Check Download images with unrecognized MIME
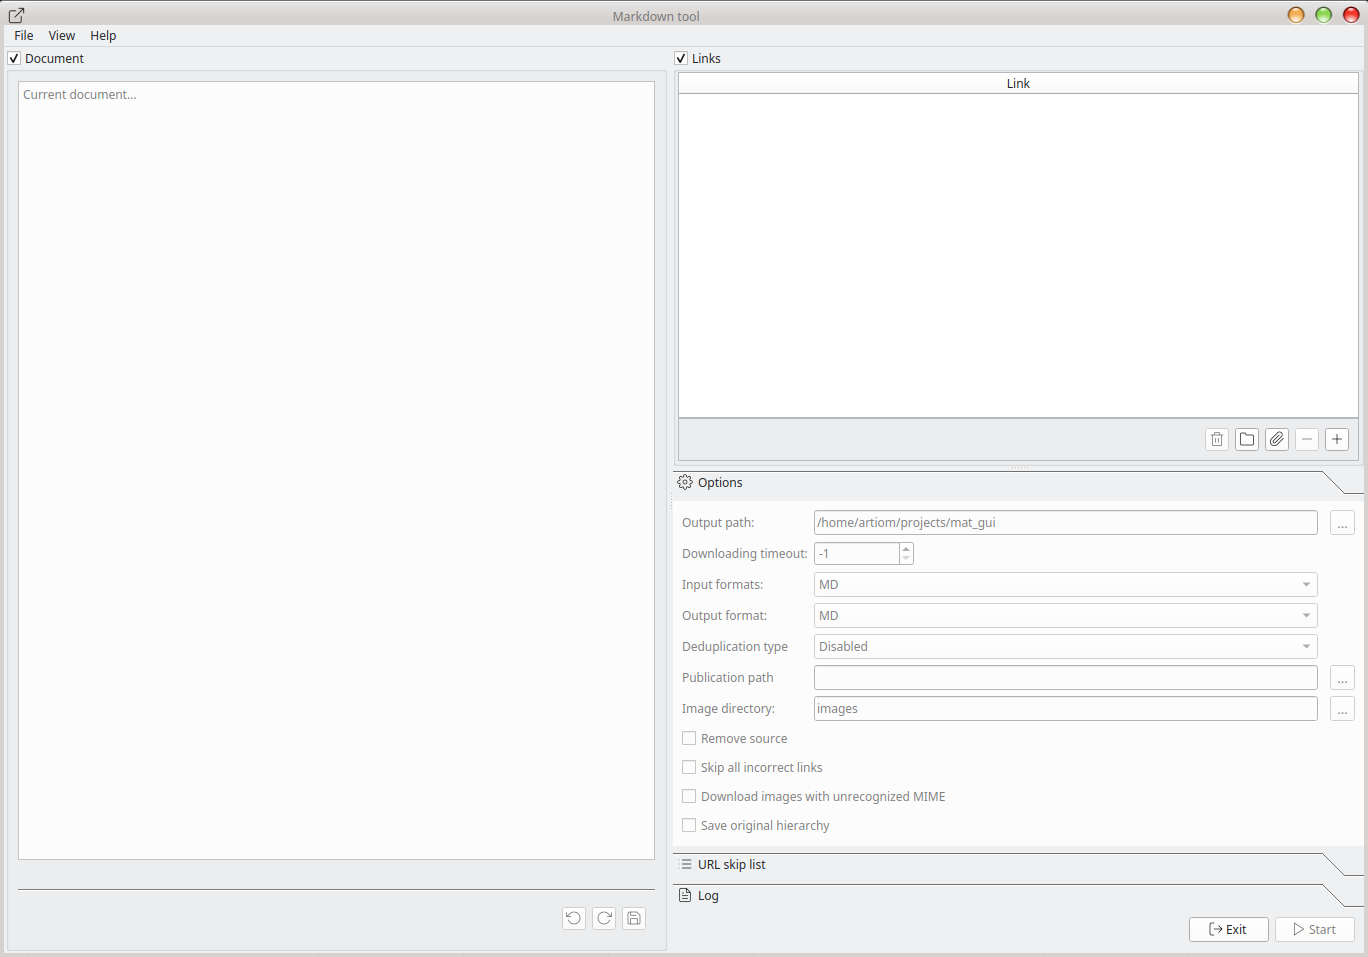This screenshot has width=1368, height=957. [689, 796]
